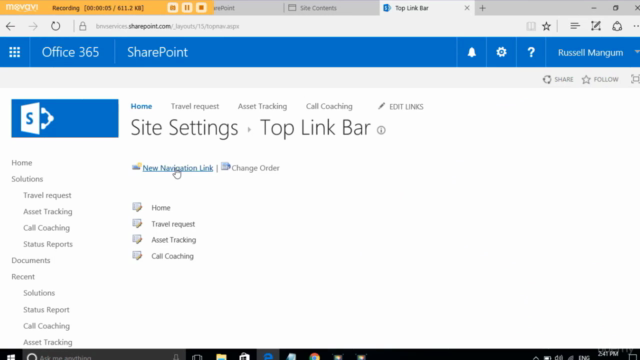The image size is (640, 360).
Task: Click the edit icon beside Home link
Action: point(137,207)
